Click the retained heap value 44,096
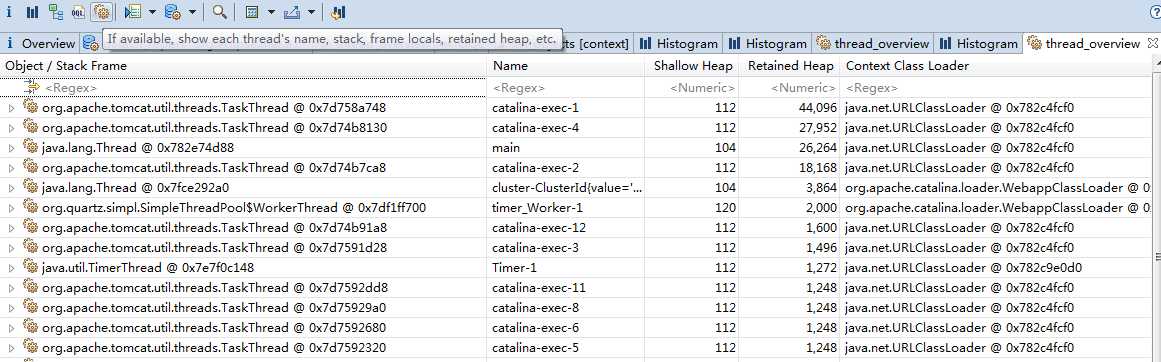Screen dimensions: 1161x362 [x=817, y=107]
